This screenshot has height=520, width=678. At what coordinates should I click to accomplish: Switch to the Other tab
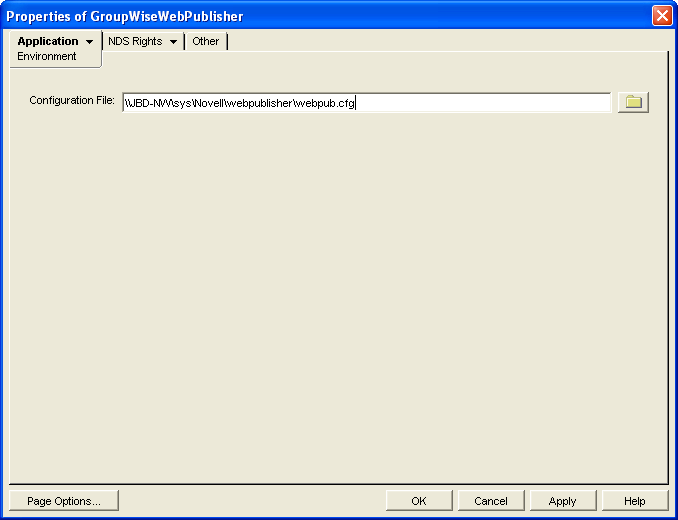[205, 41]
